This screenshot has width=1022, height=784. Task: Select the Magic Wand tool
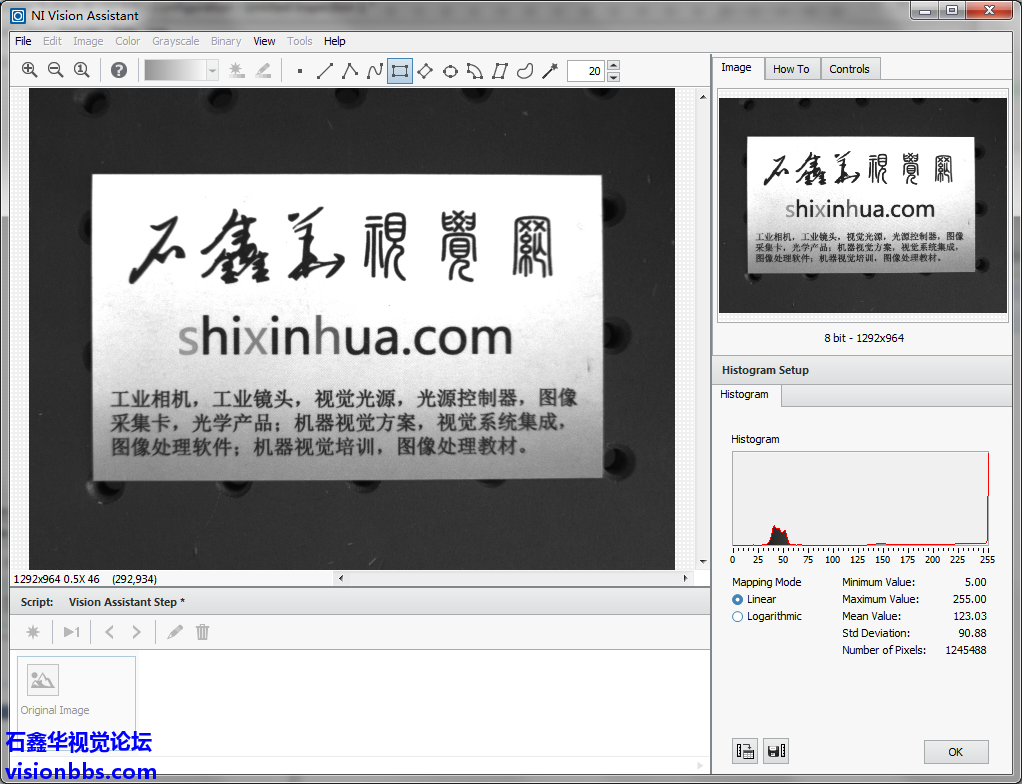tap(549, 71)
